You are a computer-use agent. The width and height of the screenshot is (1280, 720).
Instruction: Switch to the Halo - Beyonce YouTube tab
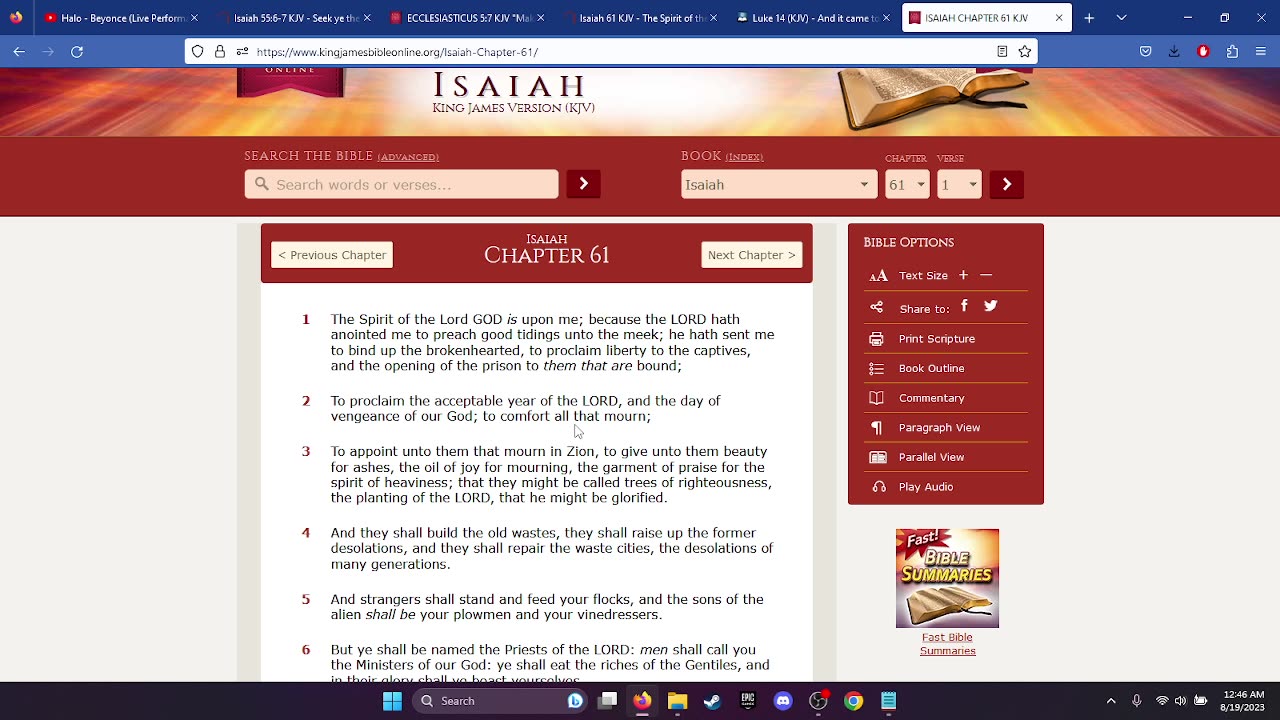coord(122,18)
